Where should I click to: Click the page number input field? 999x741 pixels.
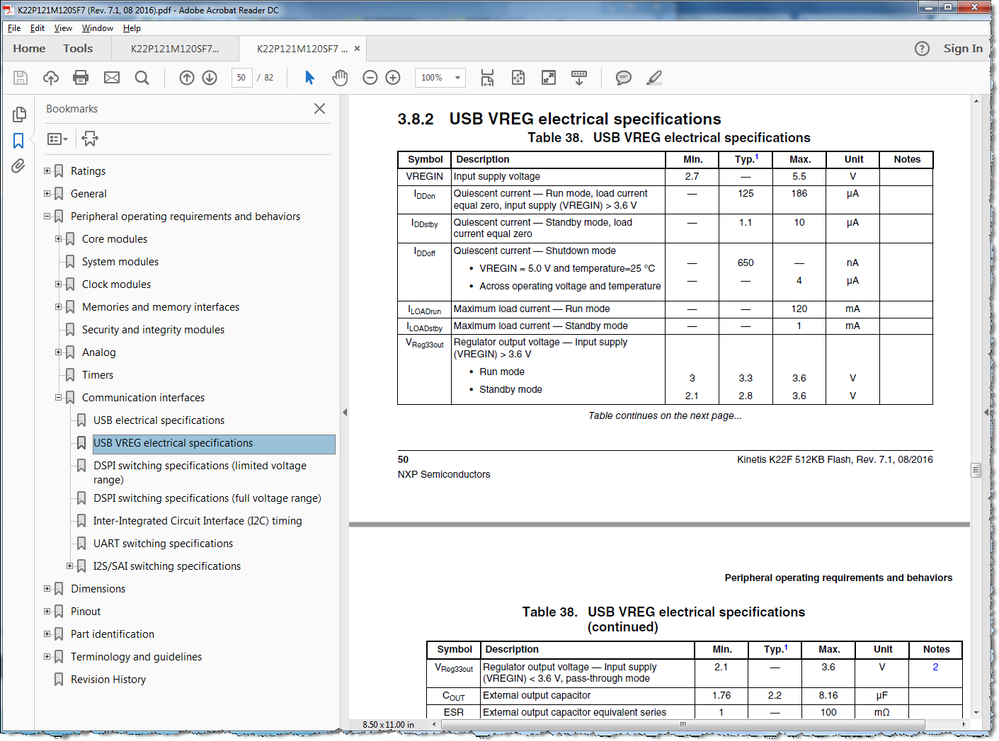pyautogui.click(x=241, y=77)
